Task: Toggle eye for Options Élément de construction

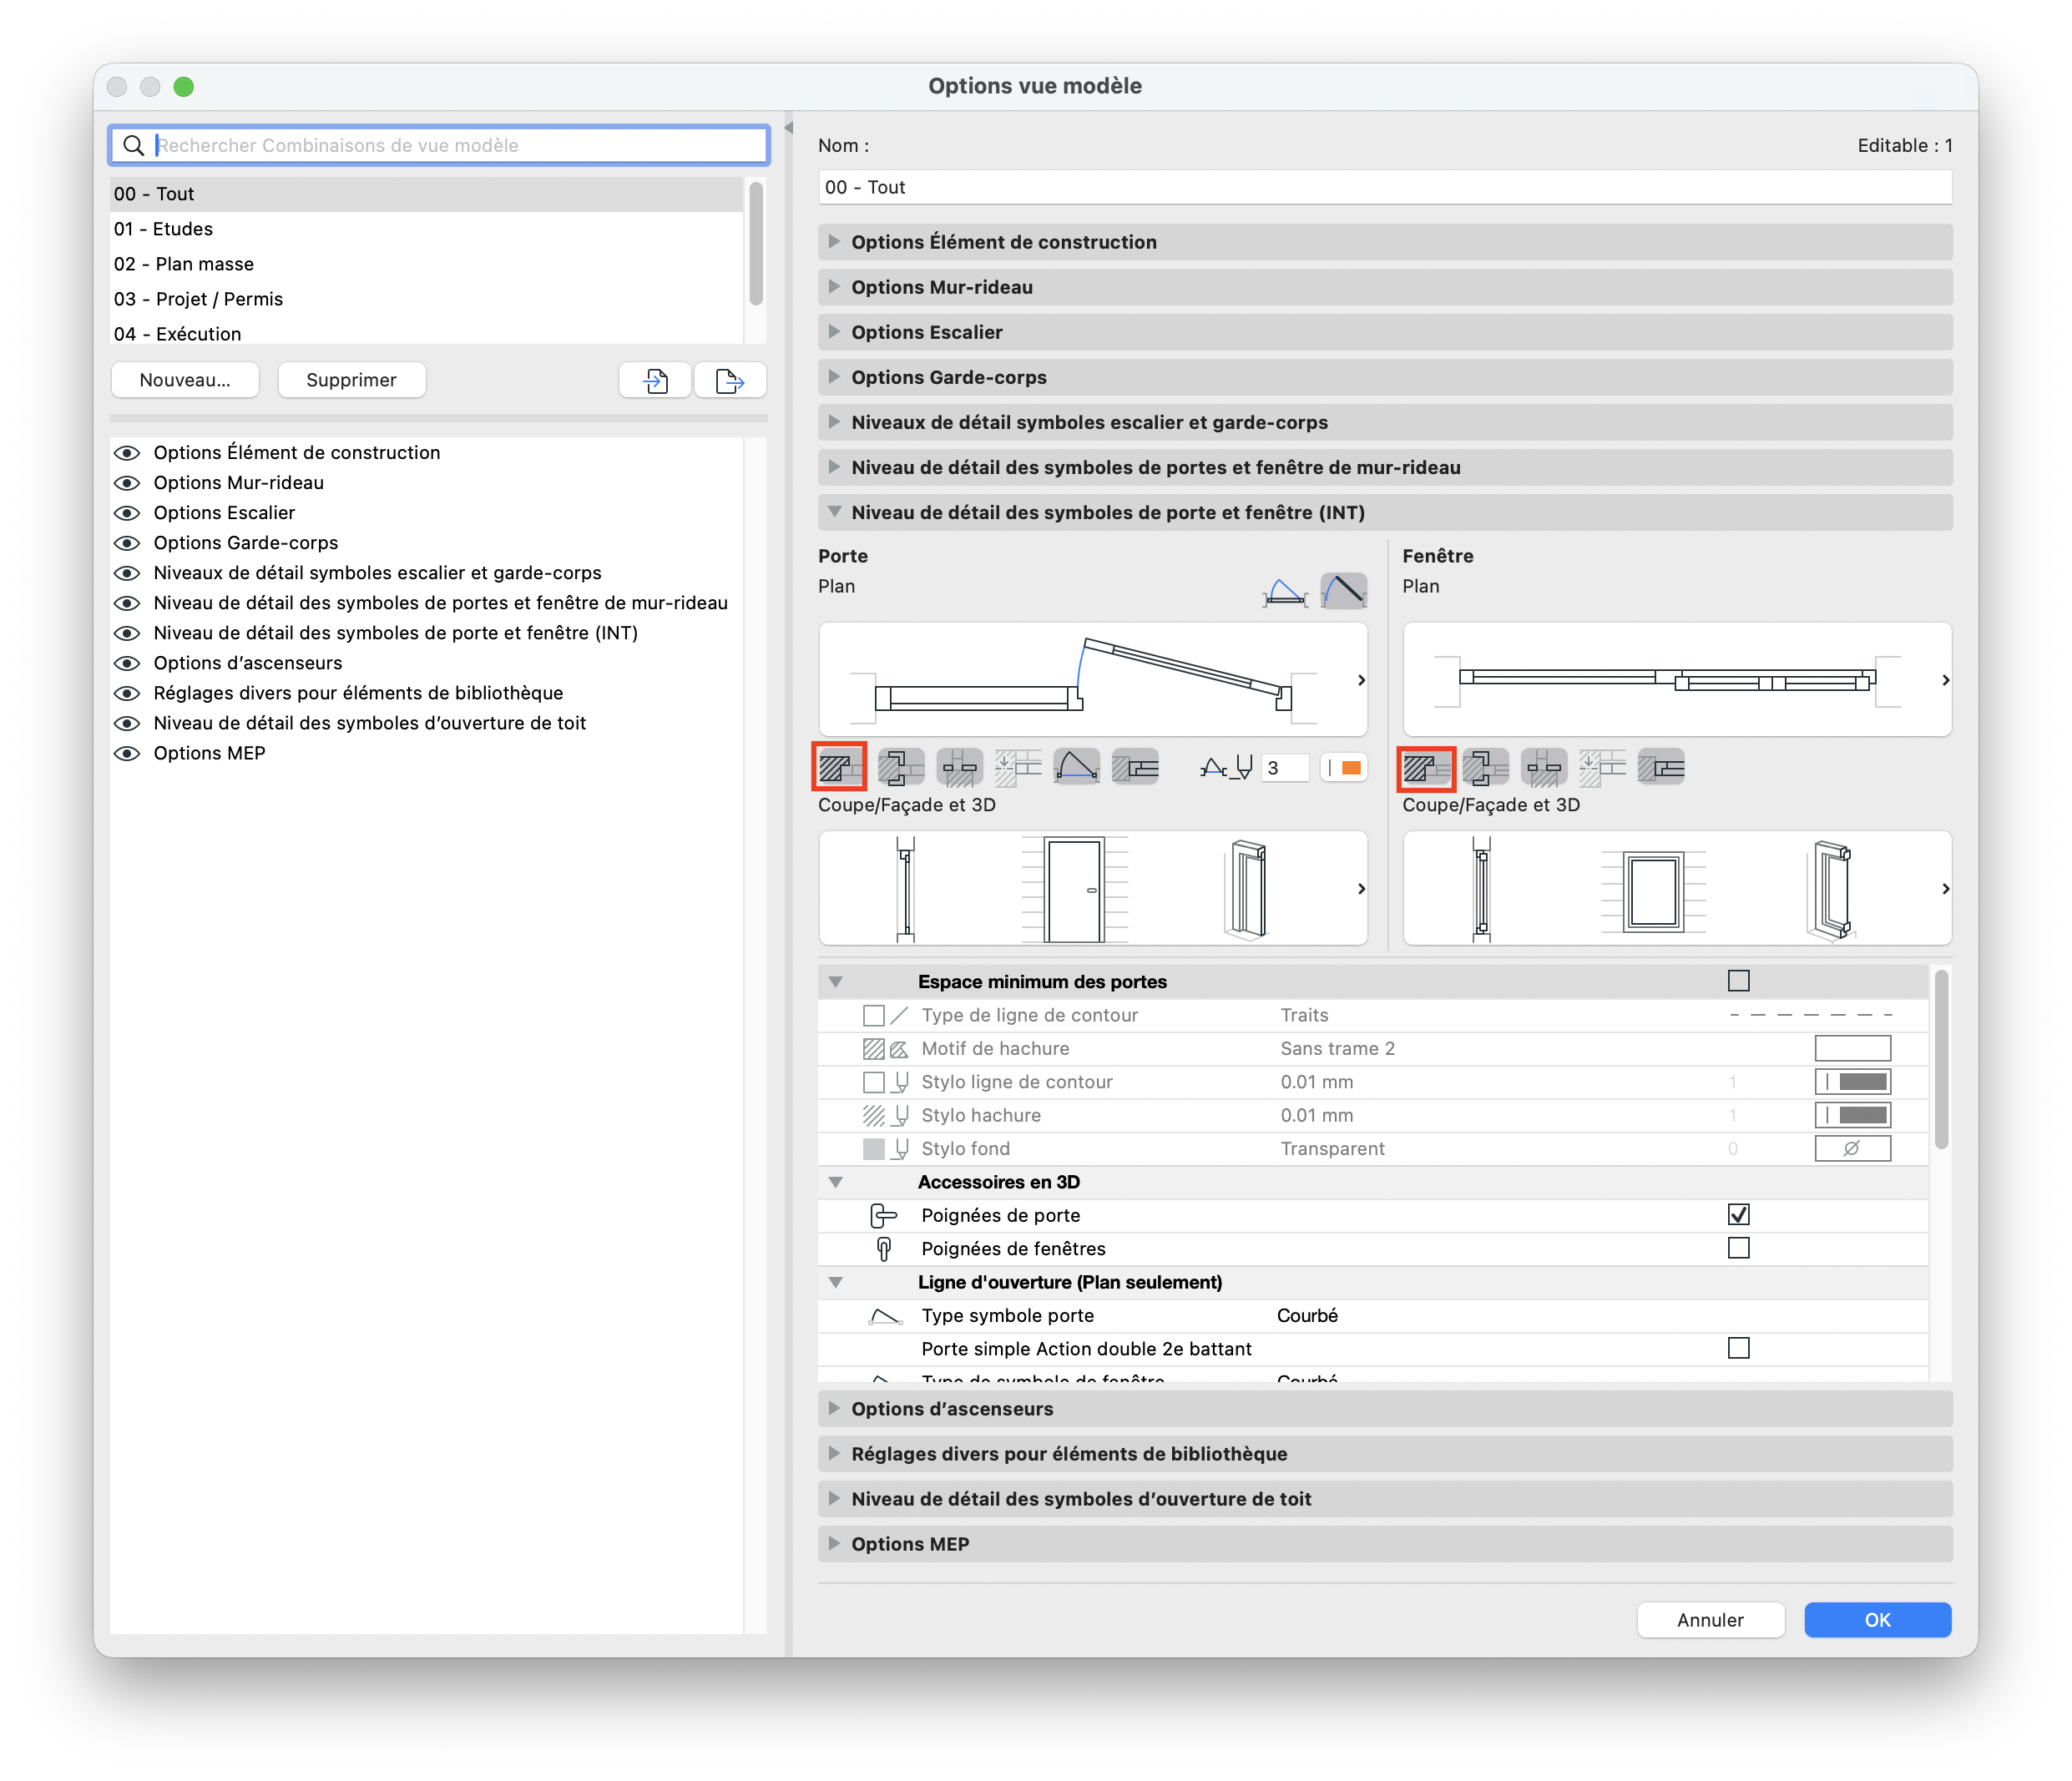Action: [x=127, y=453]
